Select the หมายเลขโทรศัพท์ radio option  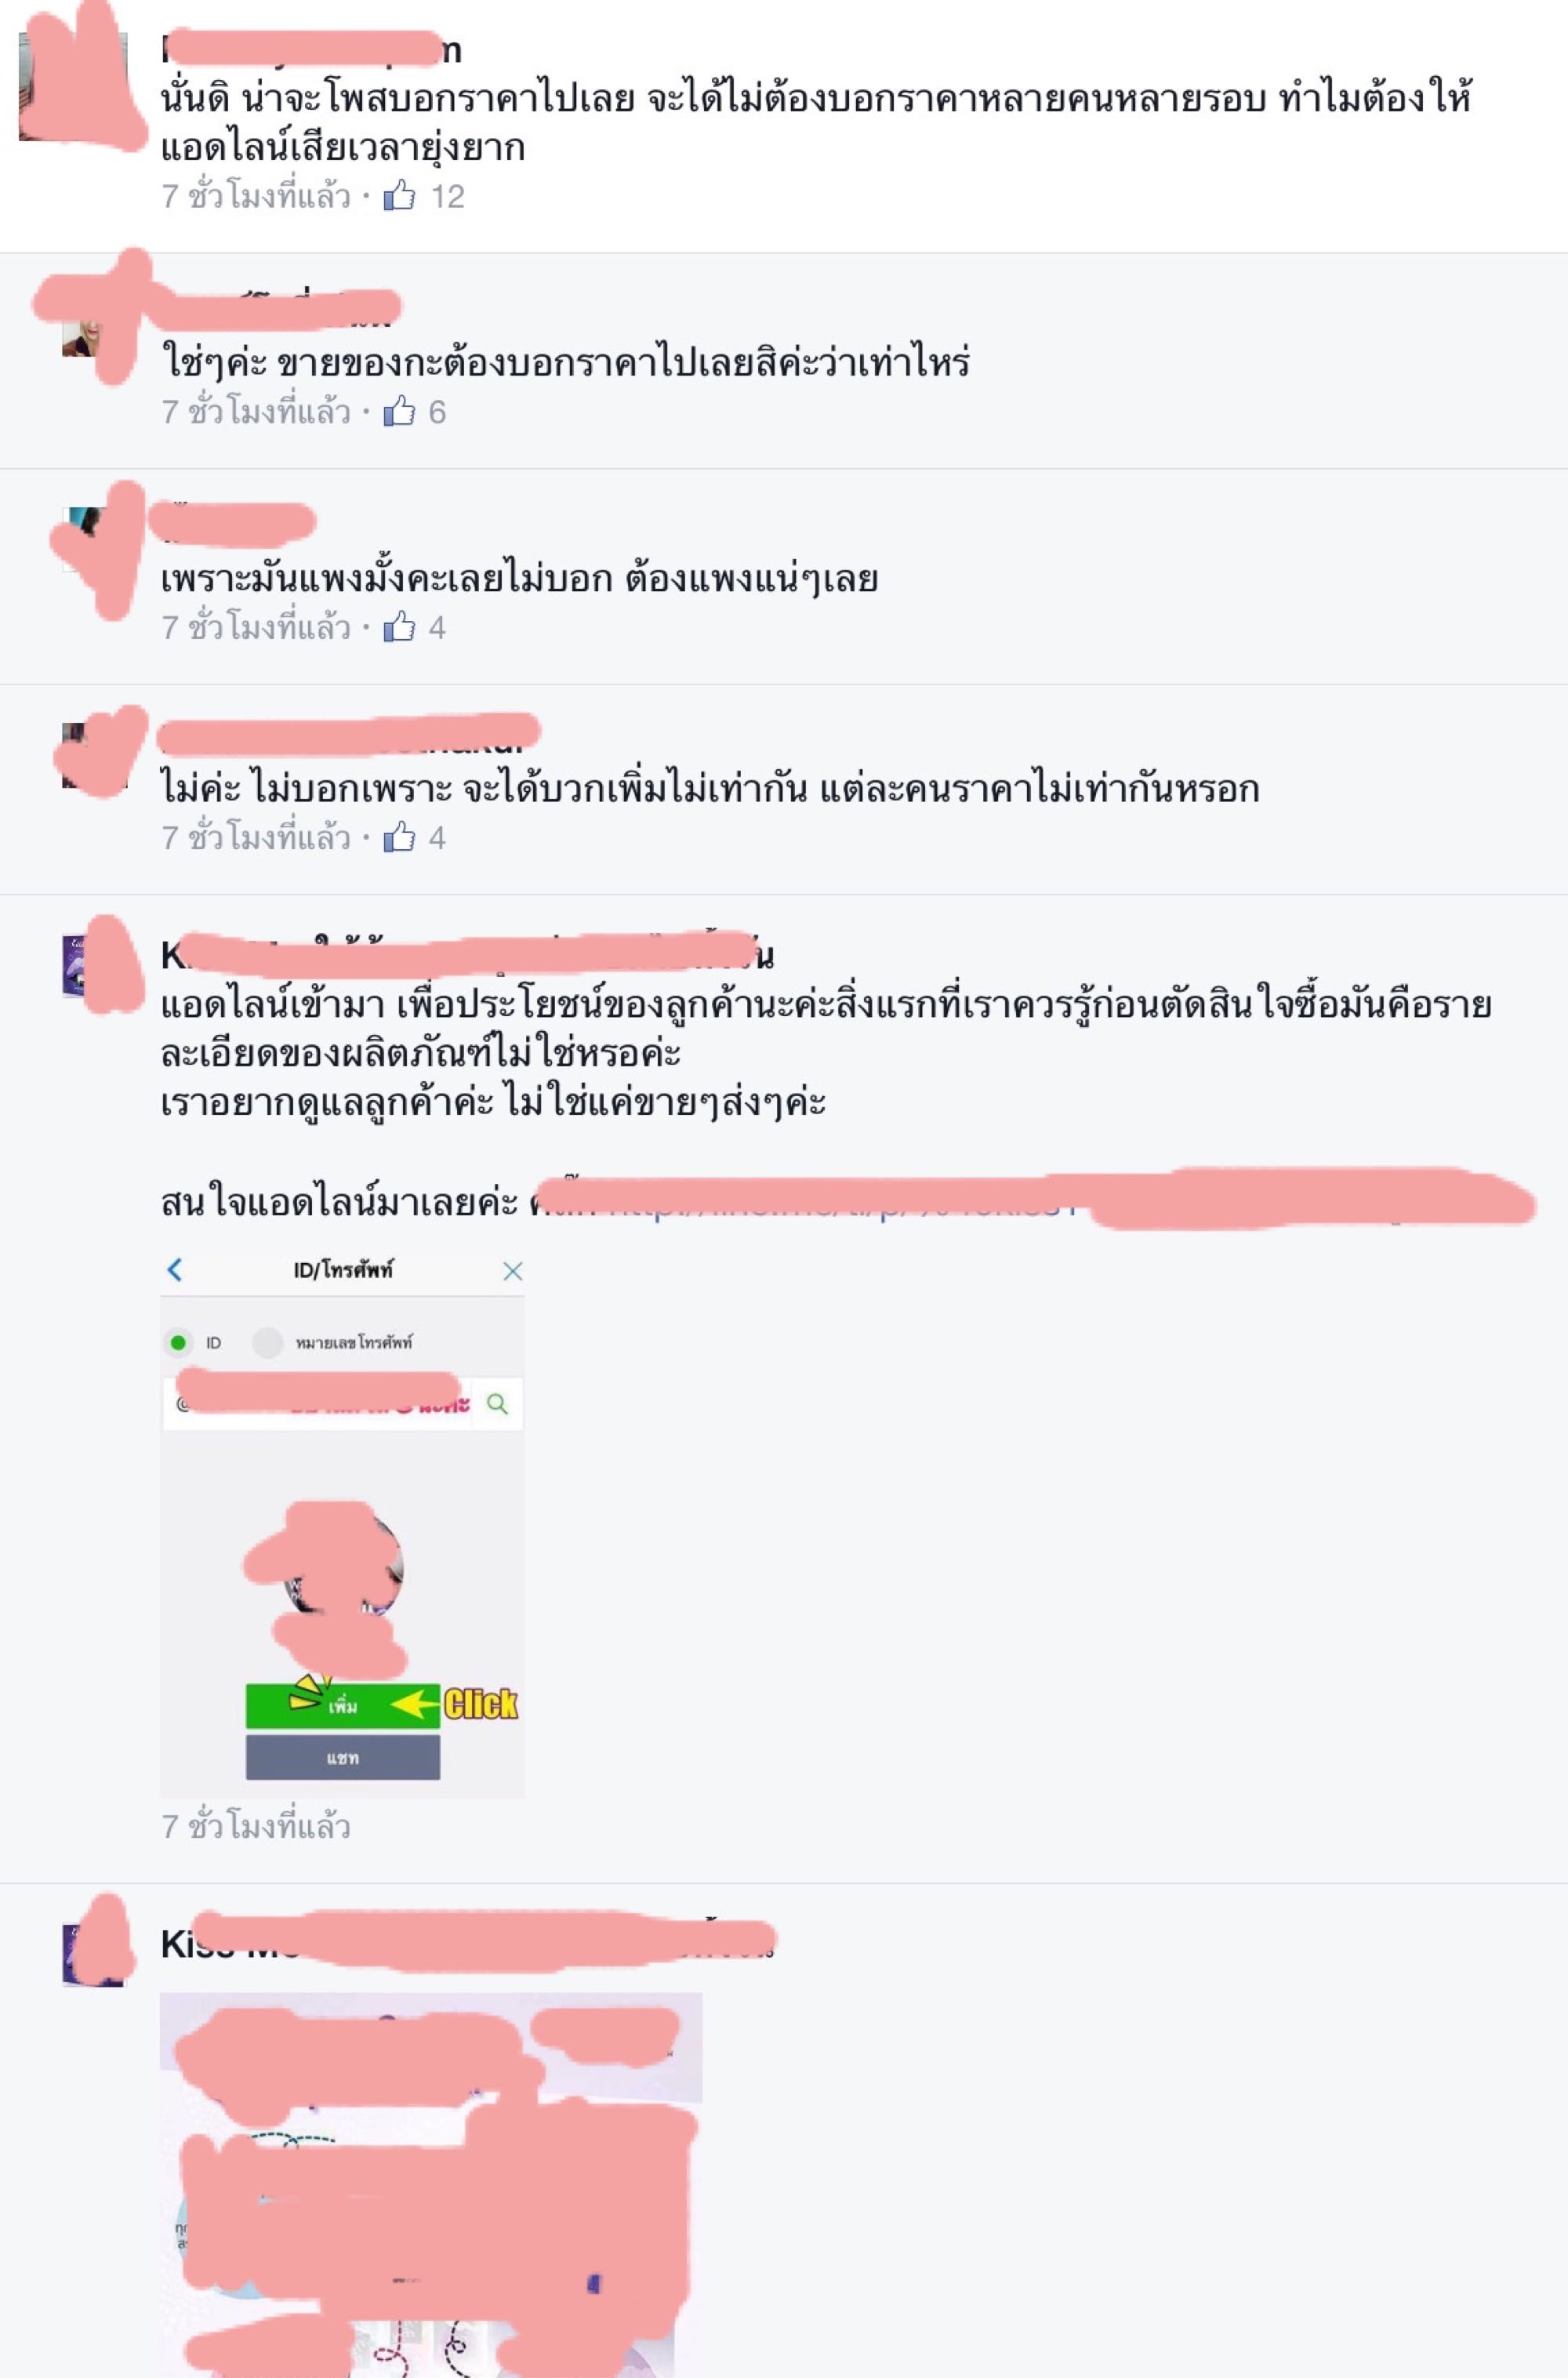(x=267, y=1342)
